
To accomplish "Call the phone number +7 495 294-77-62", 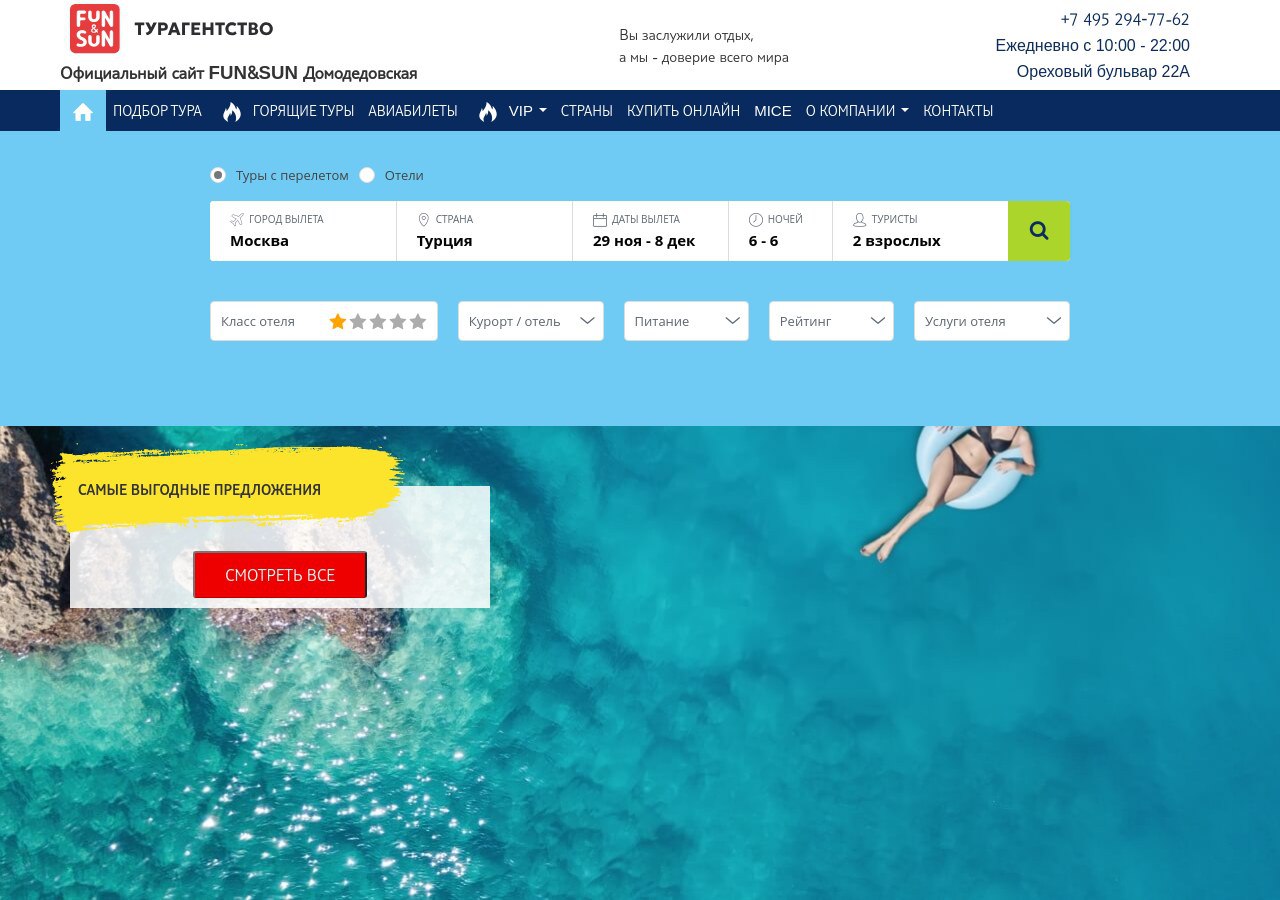I will [1124, 19].
